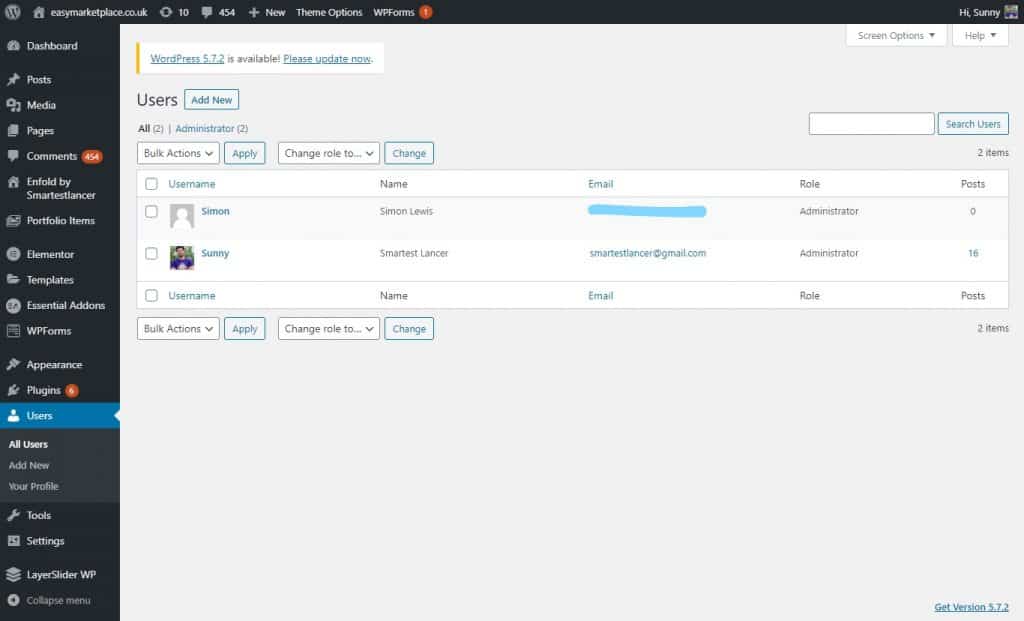
Task: Check the box for user Simon
Action: [152, 212]
